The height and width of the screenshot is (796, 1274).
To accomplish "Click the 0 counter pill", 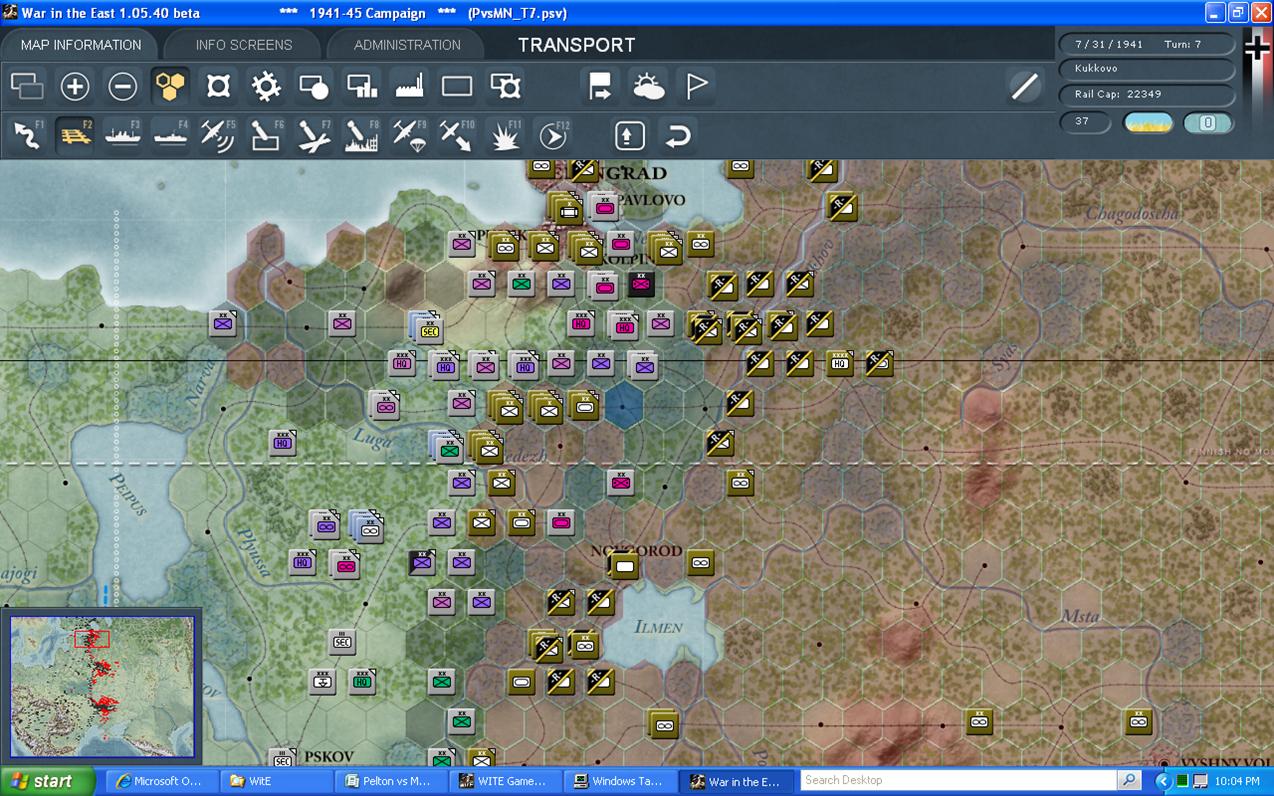I will (x=1208, y=123).
